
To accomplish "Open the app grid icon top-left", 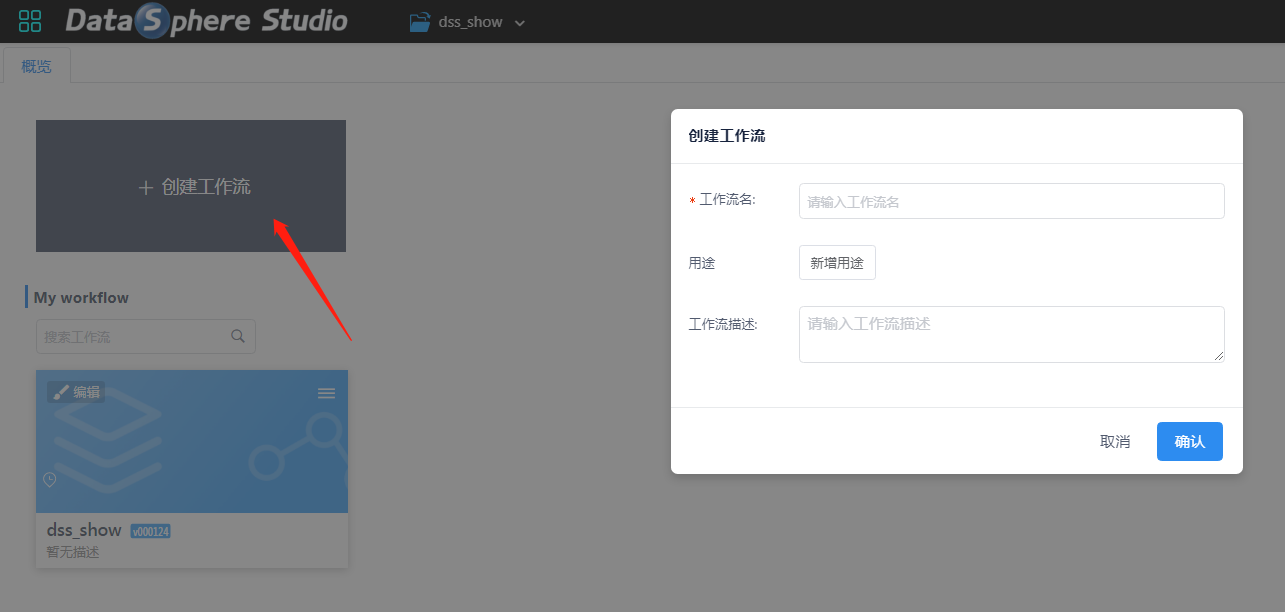I will point(30,21).
